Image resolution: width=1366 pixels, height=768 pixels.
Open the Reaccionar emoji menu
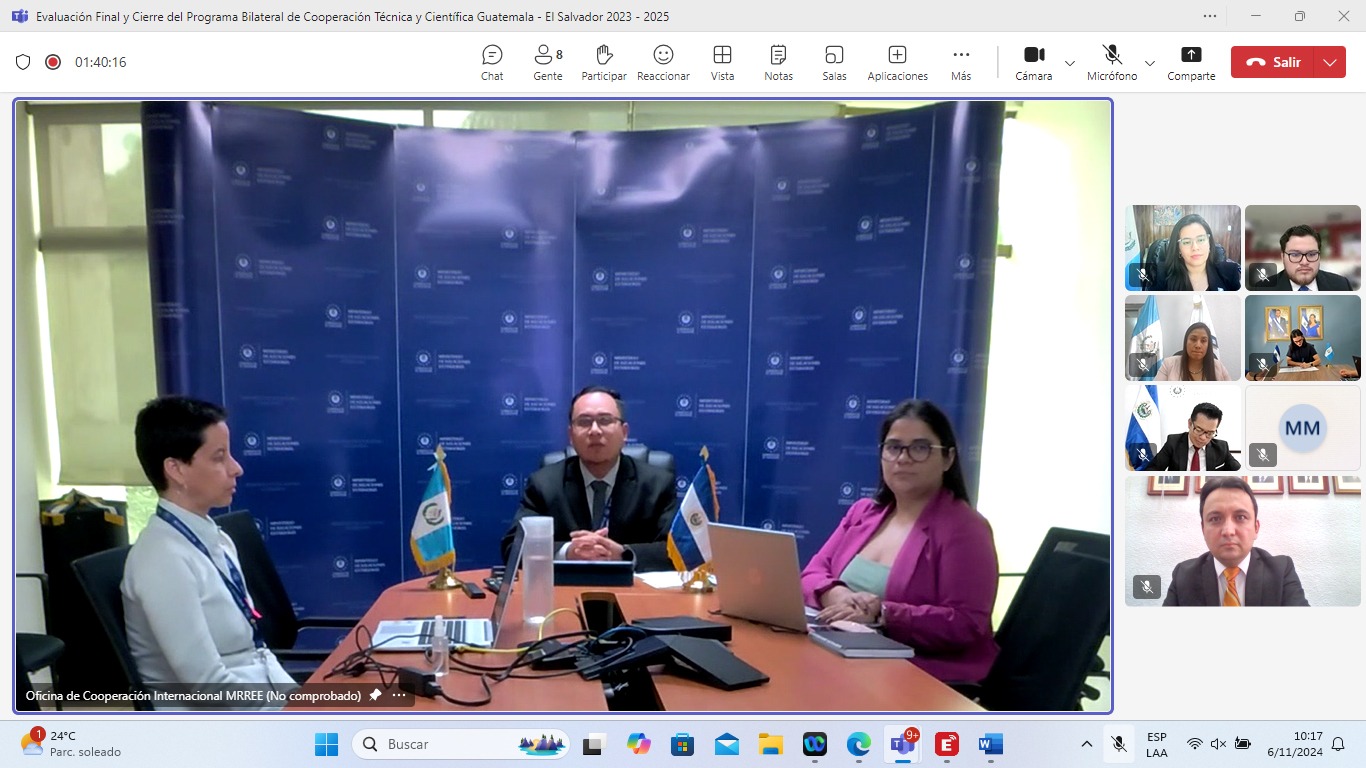click(x=663, y=62)
